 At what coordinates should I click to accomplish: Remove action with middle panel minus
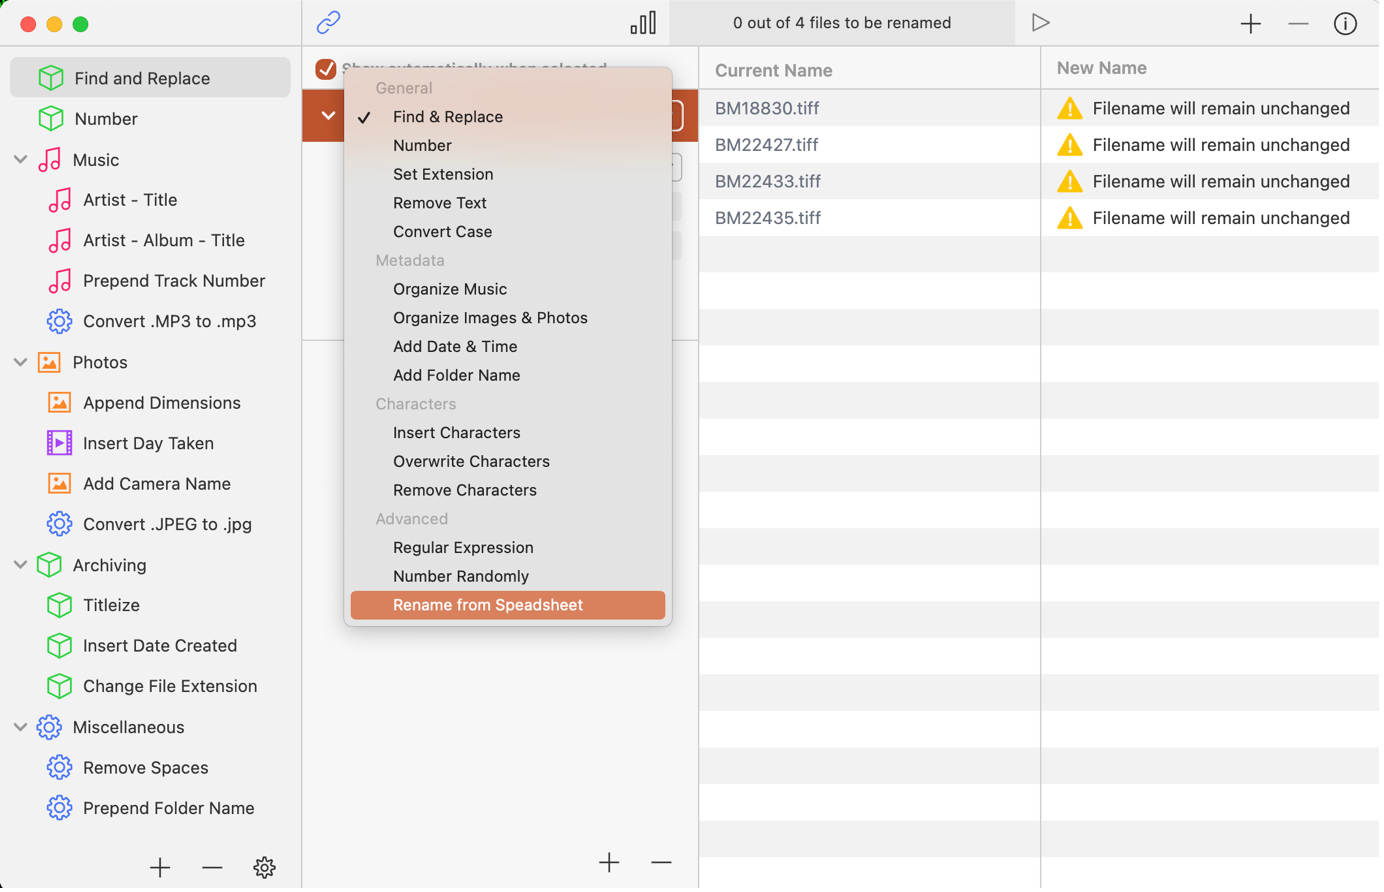tap(663, 865)
